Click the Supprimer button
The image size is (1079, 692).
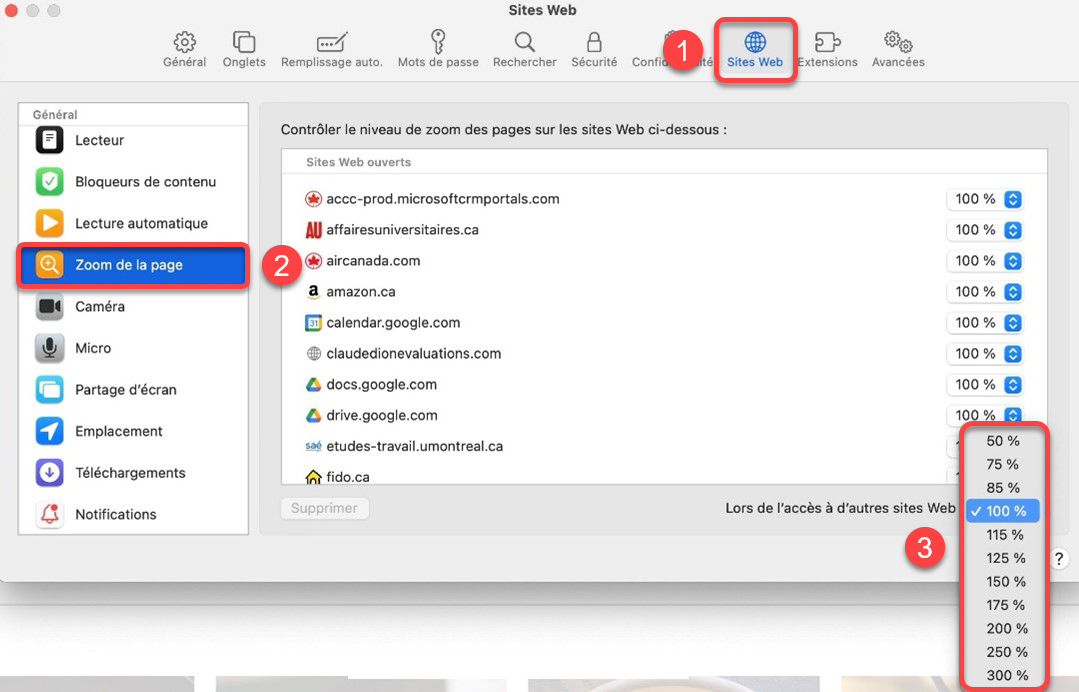[x=325, y=508]
